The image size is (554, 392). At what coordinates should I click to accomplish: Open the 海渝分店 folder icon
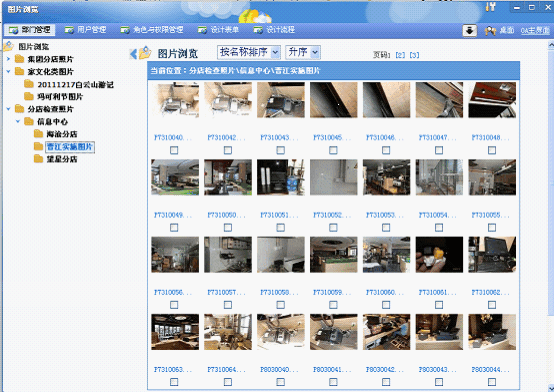(38, 134)
